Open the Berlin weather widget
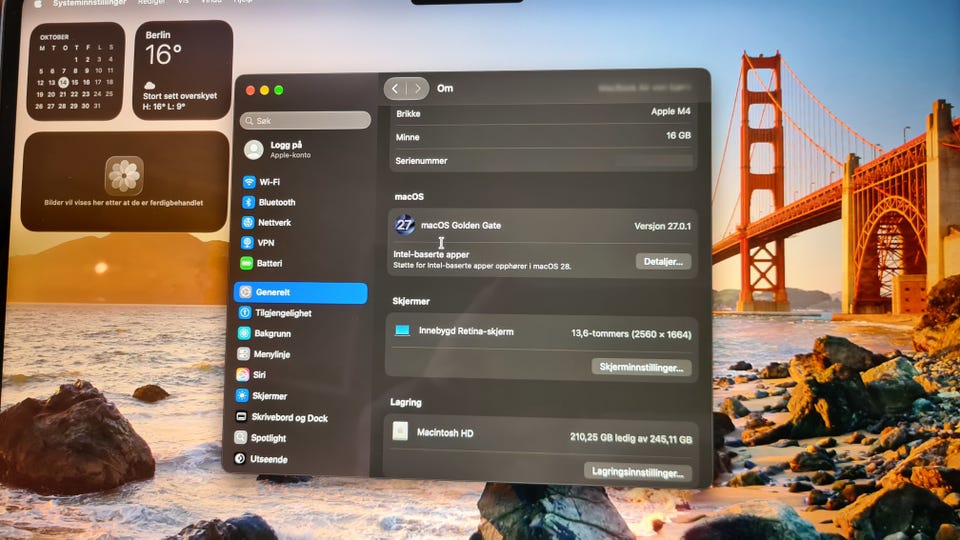The image size is (960, 540). click(x=182, y=69)
